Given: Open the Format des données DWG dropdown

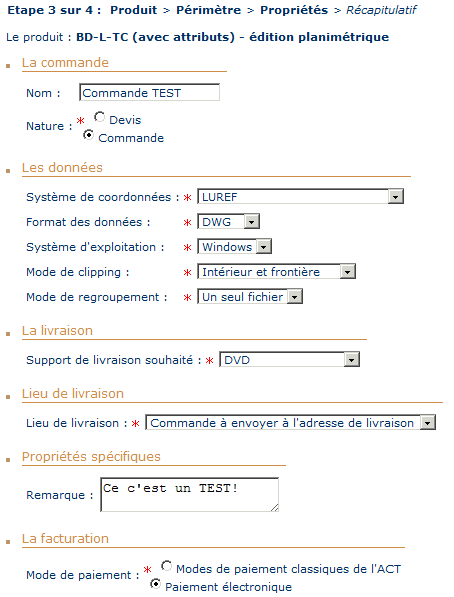Looking at the screenshot, I should (229, 221).
